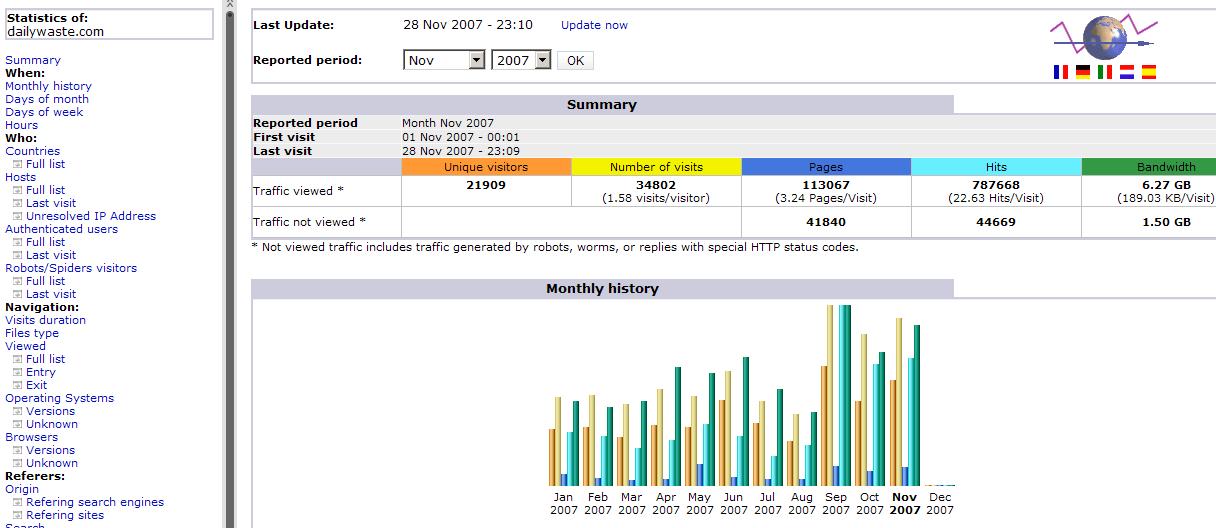
Task: Switch language using the Dutch flag
Action: [x=1127, y=72]
